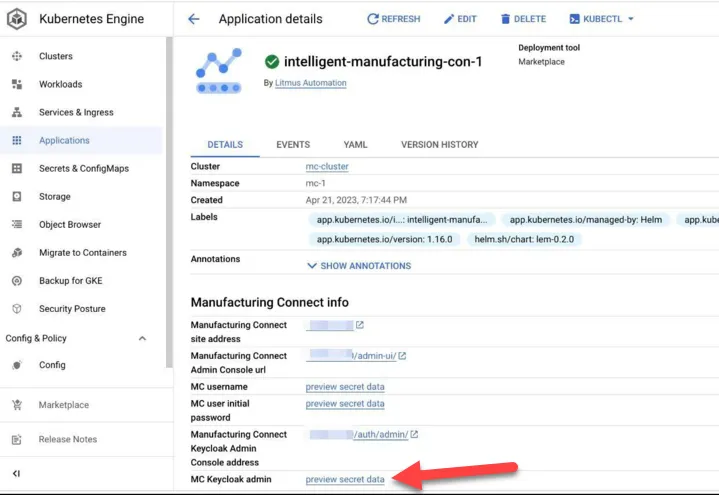Expand Show Annotations
This screenshot has height=495, width=719.
coord(359,266)
